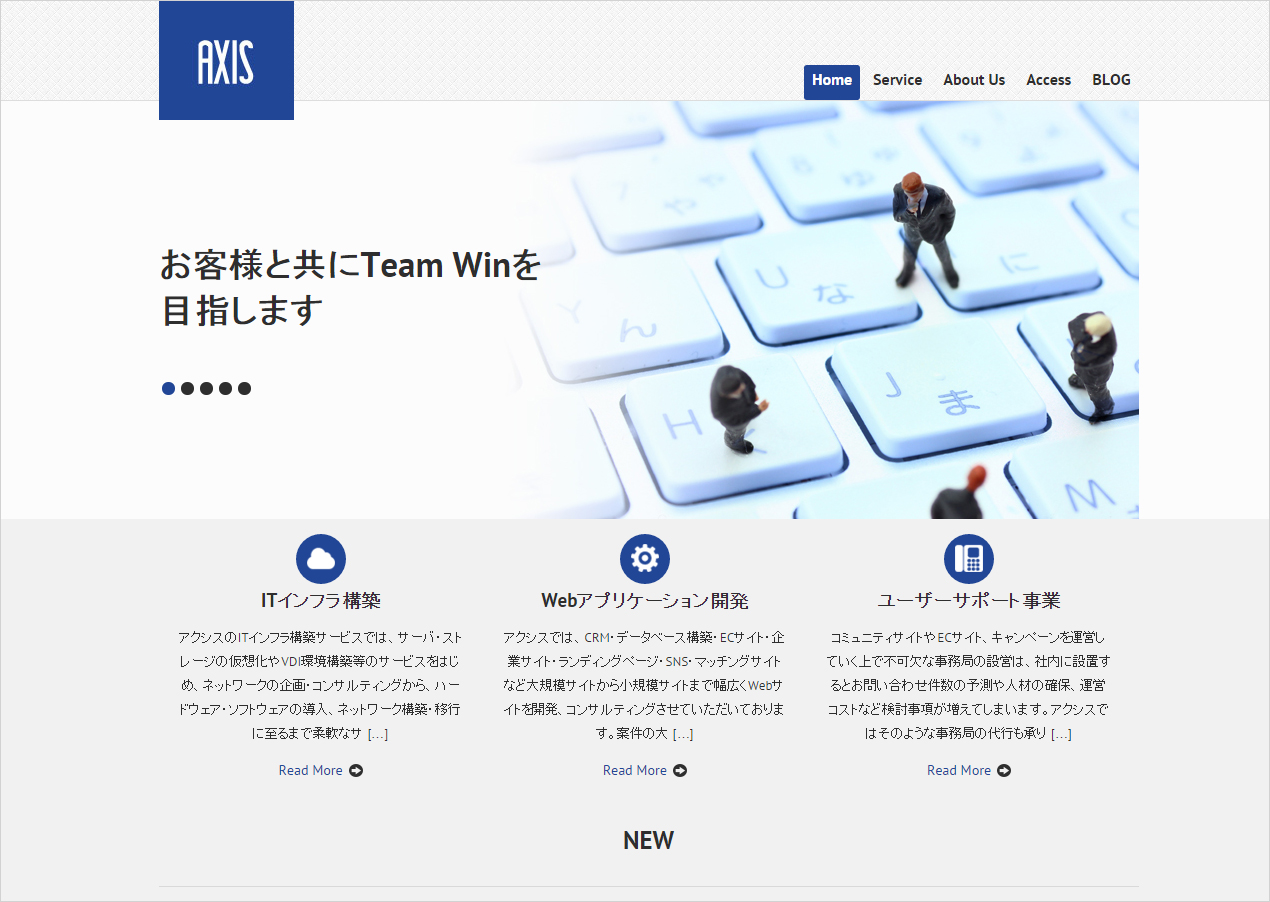Jump to the fourth slide dot
The height and width of the screenshot is (902, 1270).
[225, 389]
